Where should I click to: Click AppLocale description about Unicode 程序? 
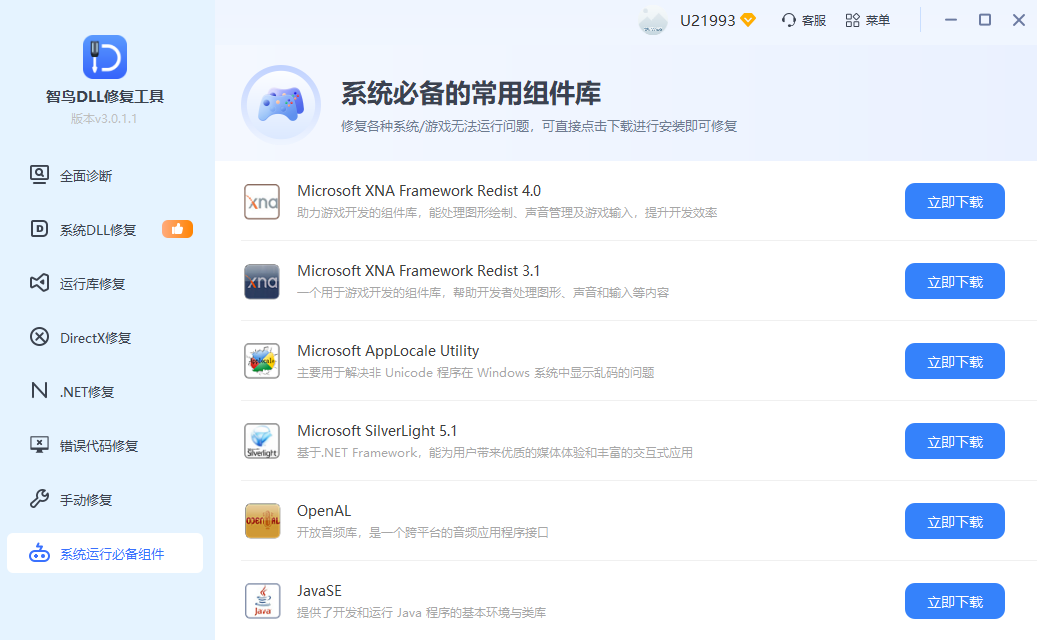coord(476,373)
